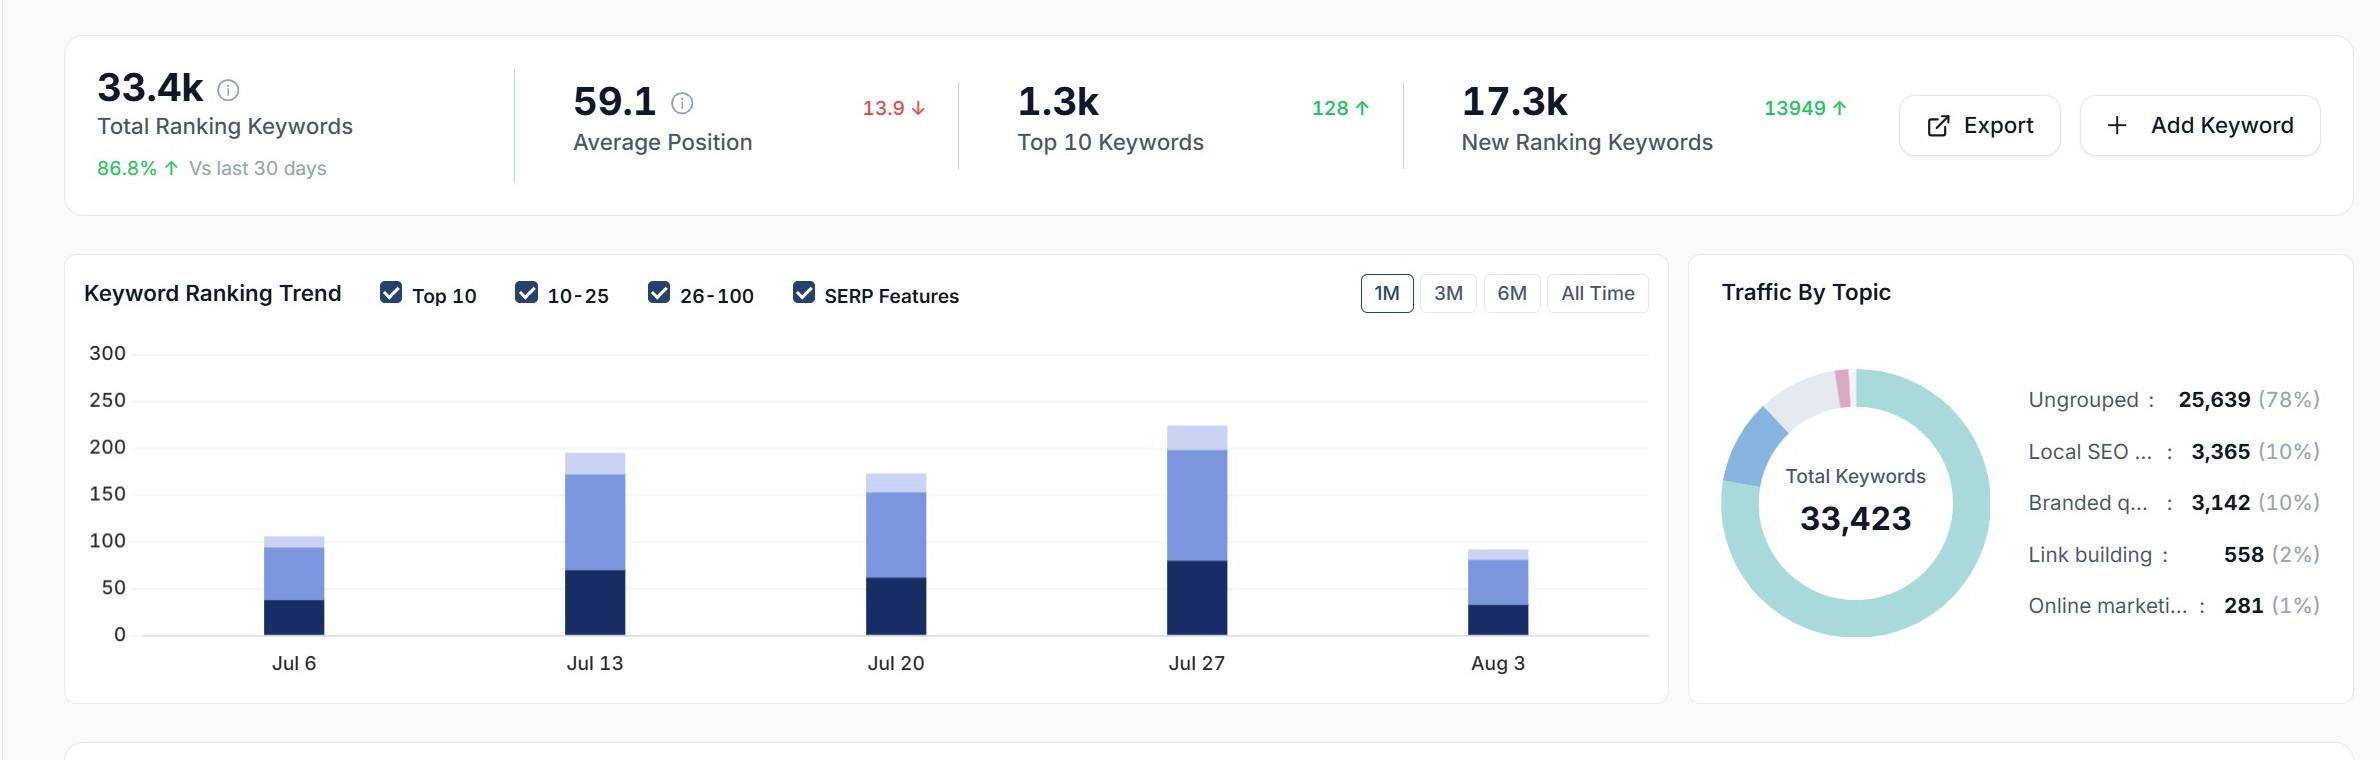Click the 13949 new keywords change
The width and height of the screenshot is (2380, 760).
(1806, 108)
